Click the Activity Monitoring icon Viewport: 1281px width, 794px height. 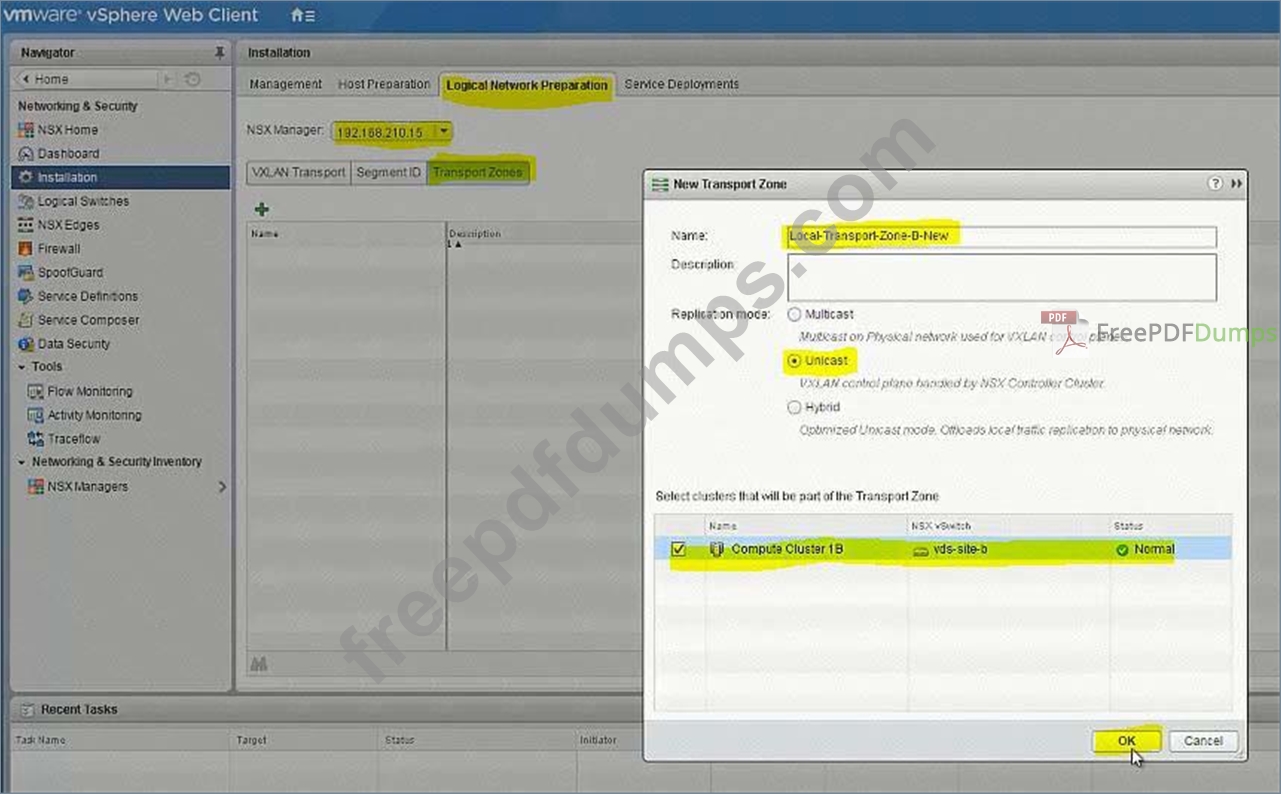pos(36,415)
